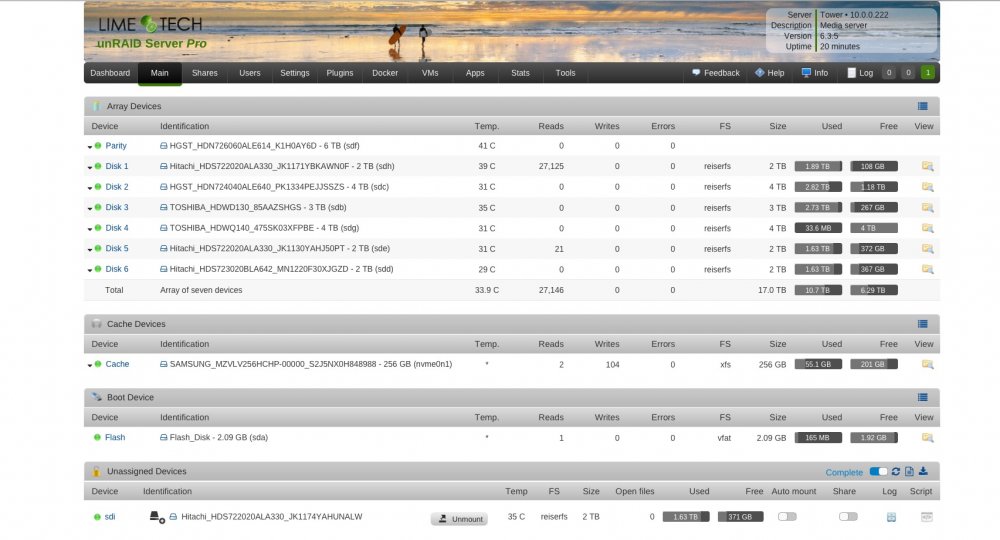Open the sdi device script icon
This screenshot has width=1000, height=540.
tap(927, 517)
